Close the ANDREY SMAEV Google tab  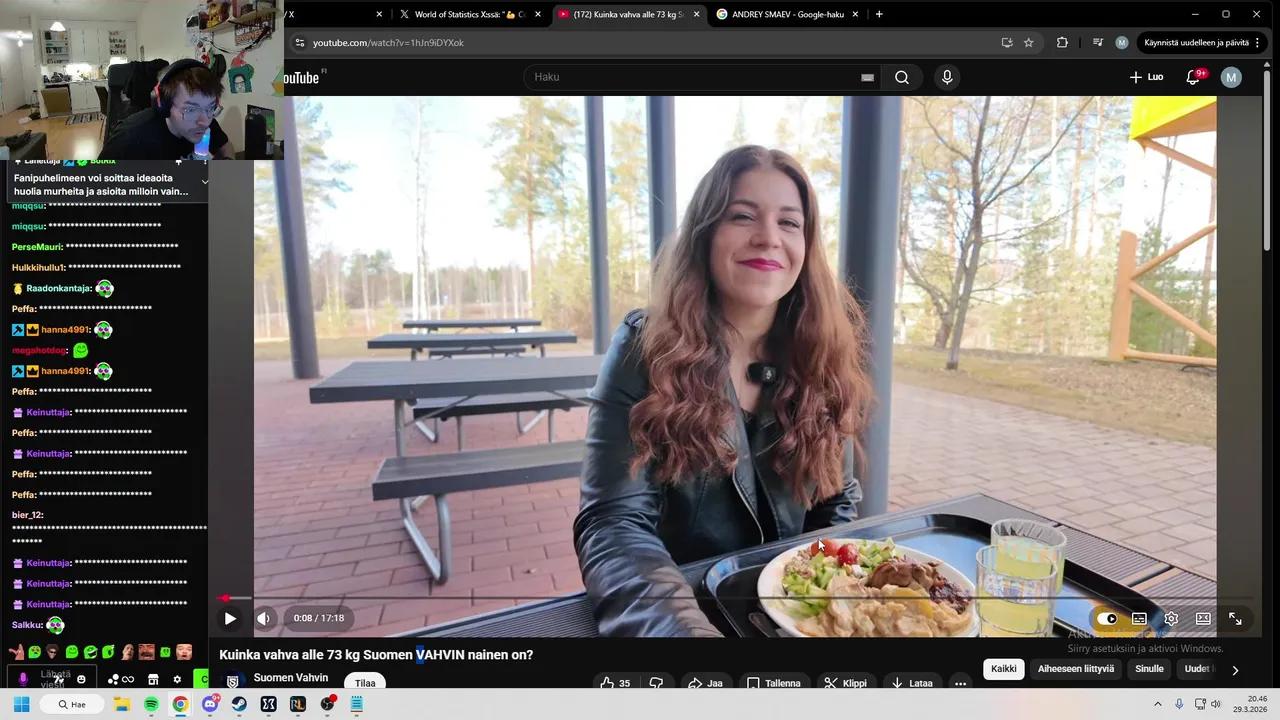855,14
